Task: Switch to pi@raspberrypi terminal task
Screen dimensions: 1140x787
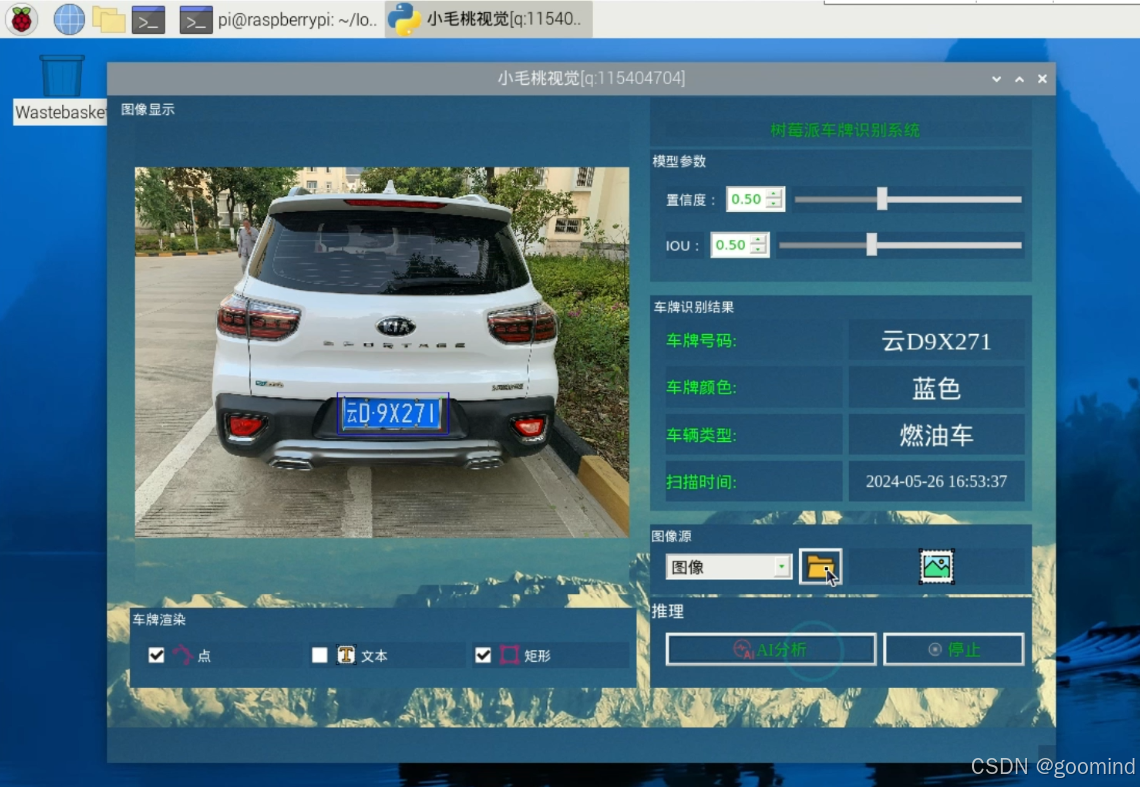Action: click(x=278, y=20)
